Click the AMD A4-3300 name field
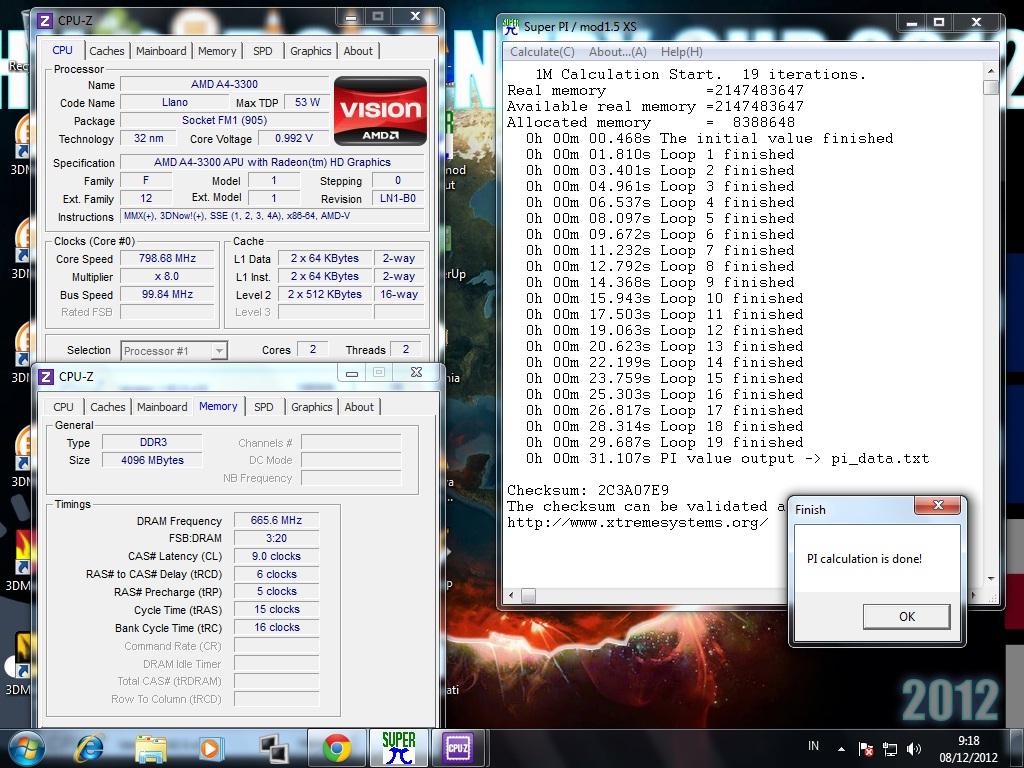The height and width of the screenshot is (768, 1024). point(224,84)
